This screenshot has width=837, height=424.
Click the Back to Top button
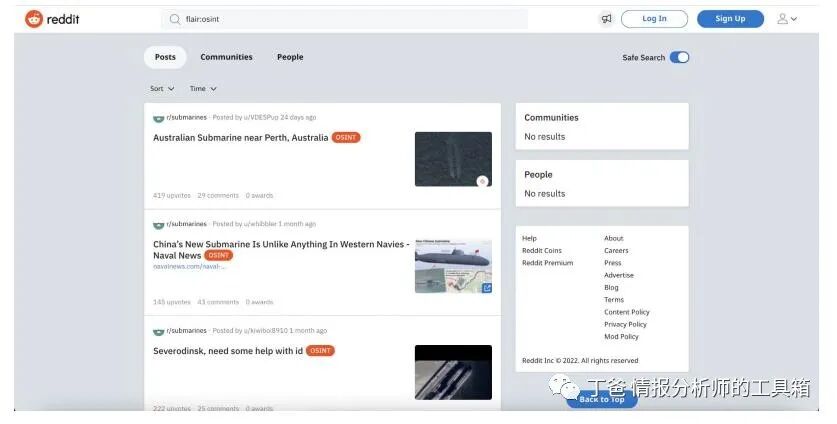[602, 399]
